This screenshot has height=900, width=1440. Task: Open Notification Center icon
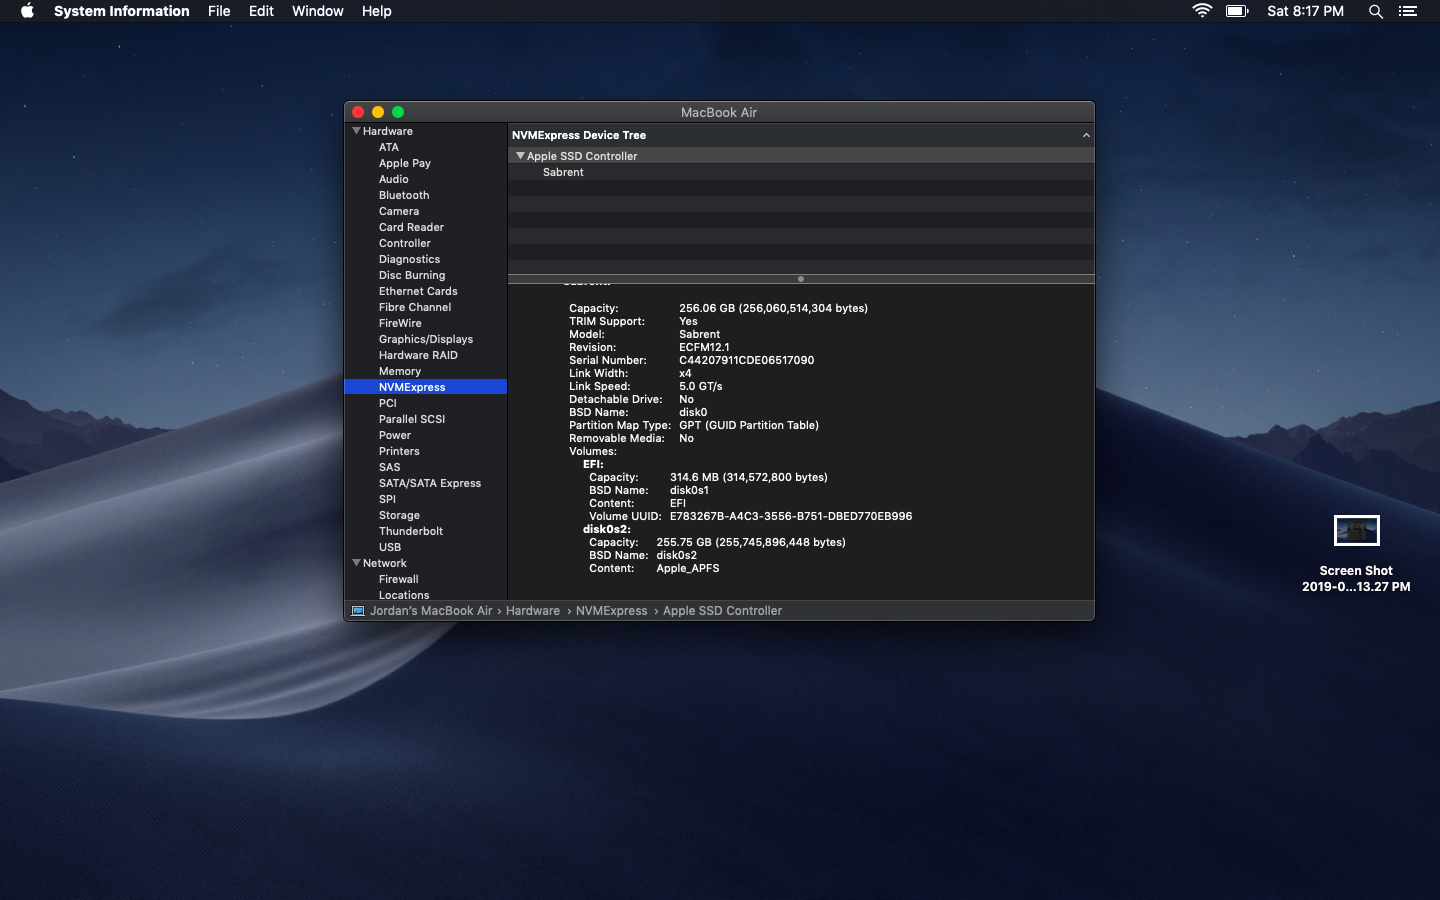point(1408,11)
